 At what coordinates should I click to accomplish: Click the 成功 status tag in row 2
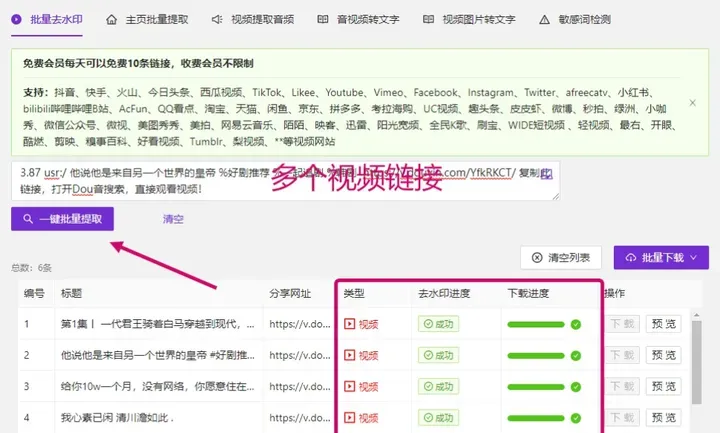pyautogui.click(x=439, y=355)
